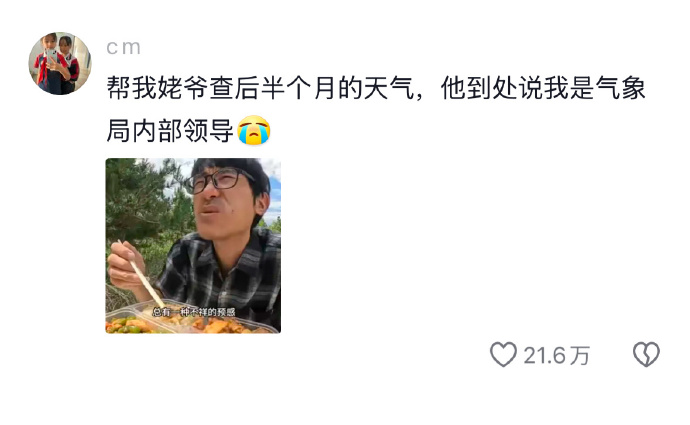The width and height of the screenshot is (690, 425).
Task: Like the comment with the heart icon
Action: (x=503, y=355)
